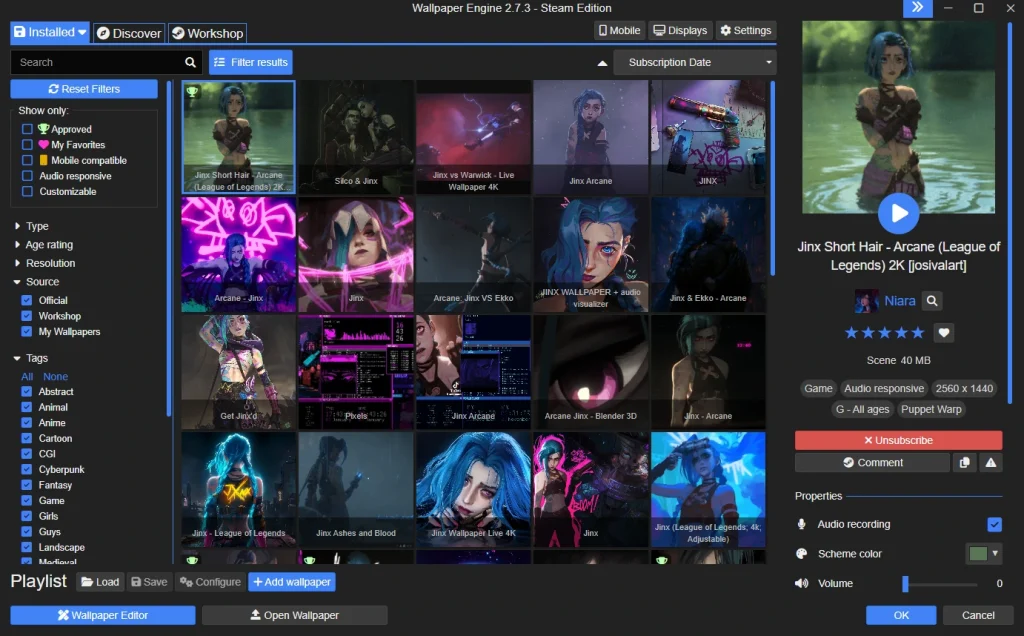Select the Get Jinx'd wallpaper
This screenshot has height=636, width=1024.
coord(238,372)
